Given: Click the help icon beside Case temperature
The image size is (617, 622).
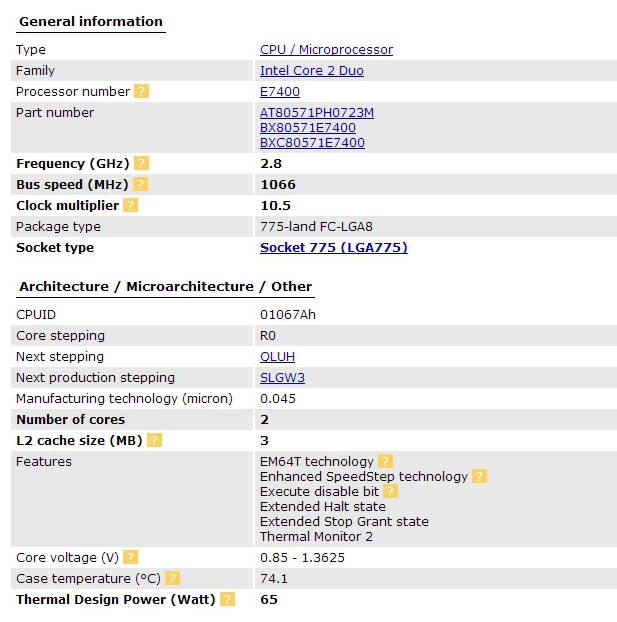Looking at the screenshot, I should pos(173,578).
